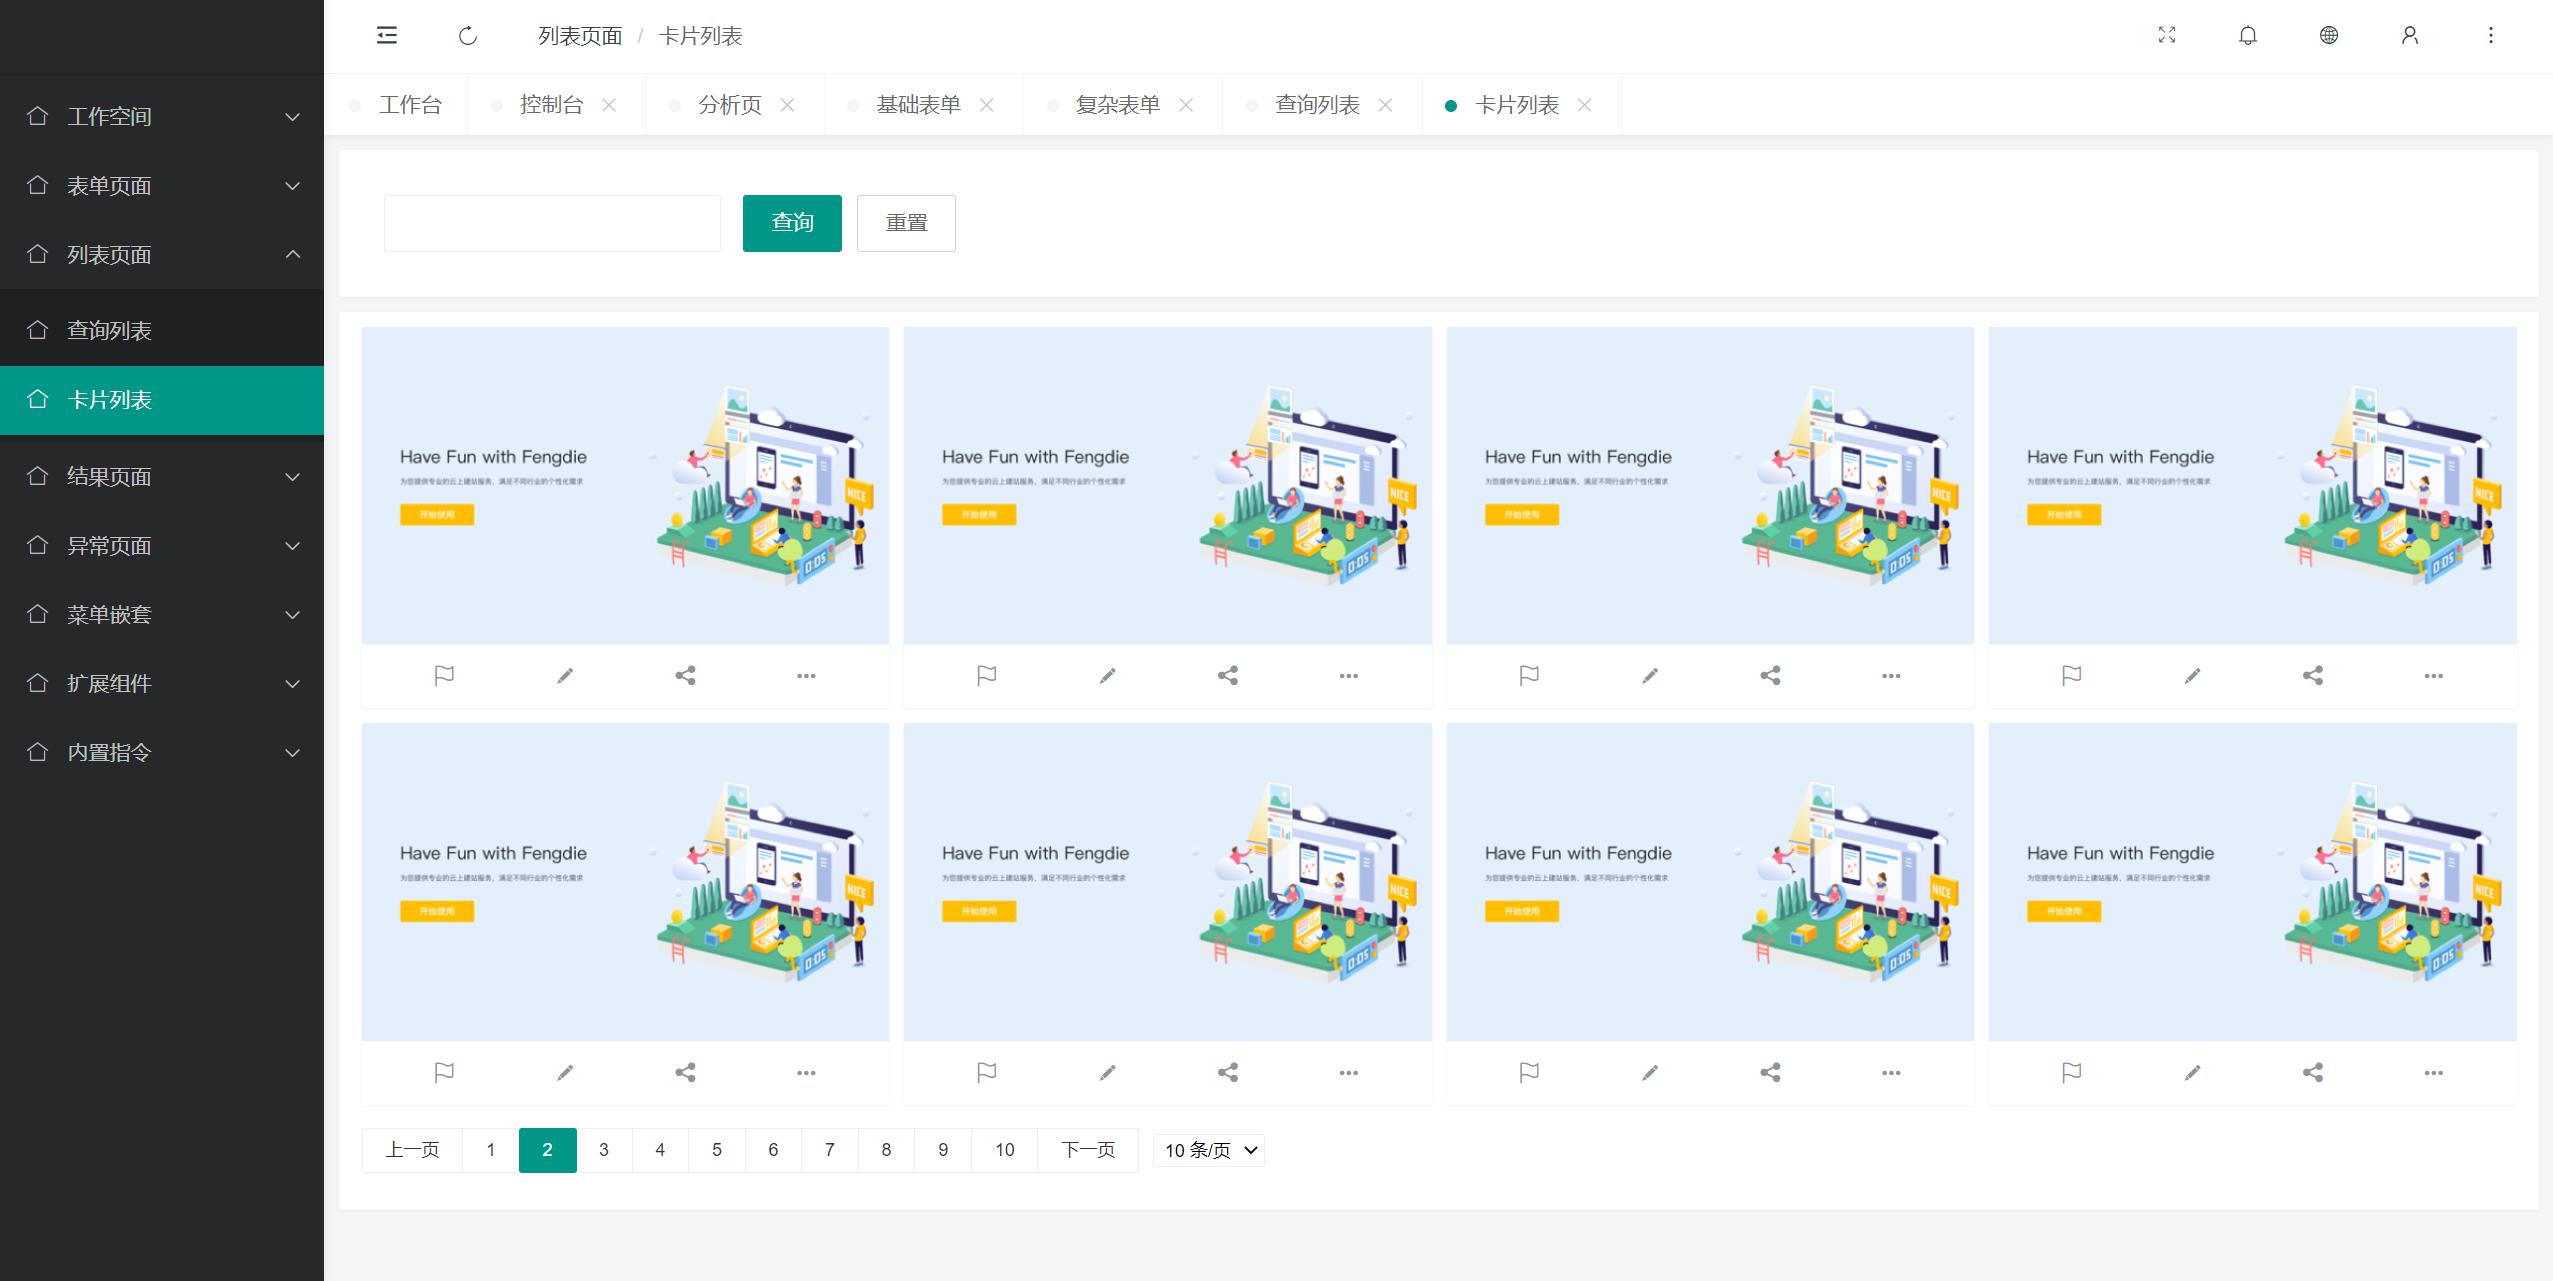2553x1281 pixels.
Task: Click the vertical three-dot settings icon
Action: 2491,35
